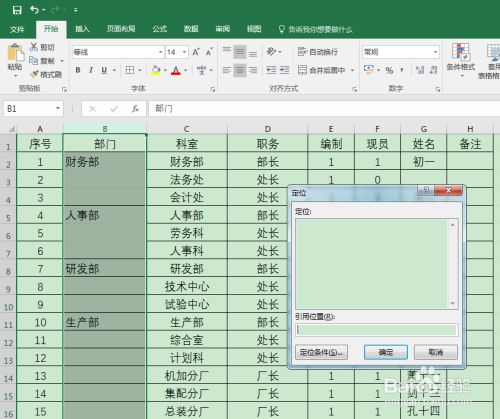The height and width of the screenshot is (419, 500).
Task: Toggle underline formatting
Action: (104, 70)
